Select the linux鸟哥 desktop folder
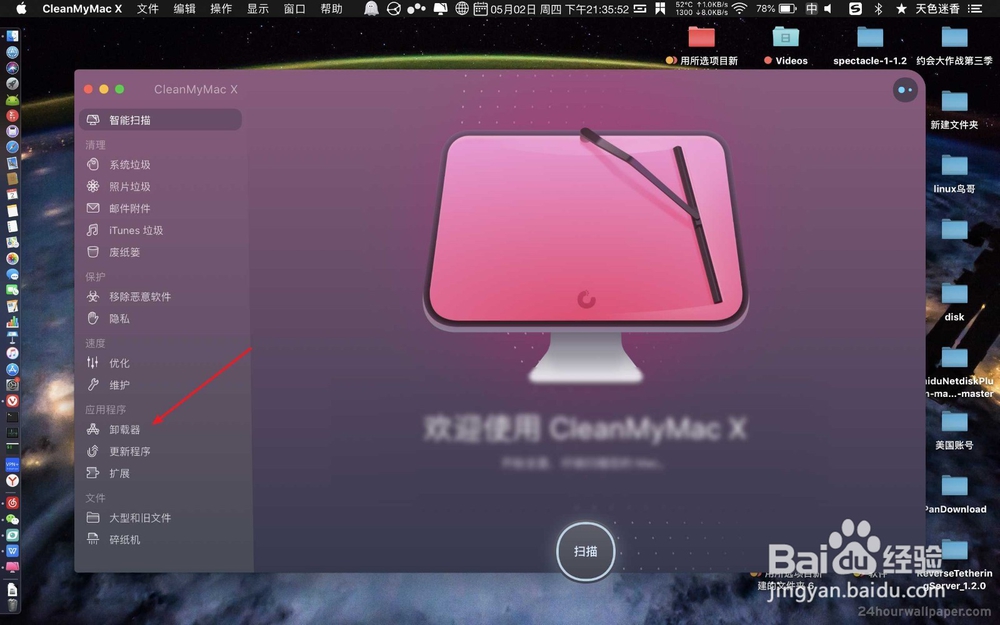 coord(954,173)
